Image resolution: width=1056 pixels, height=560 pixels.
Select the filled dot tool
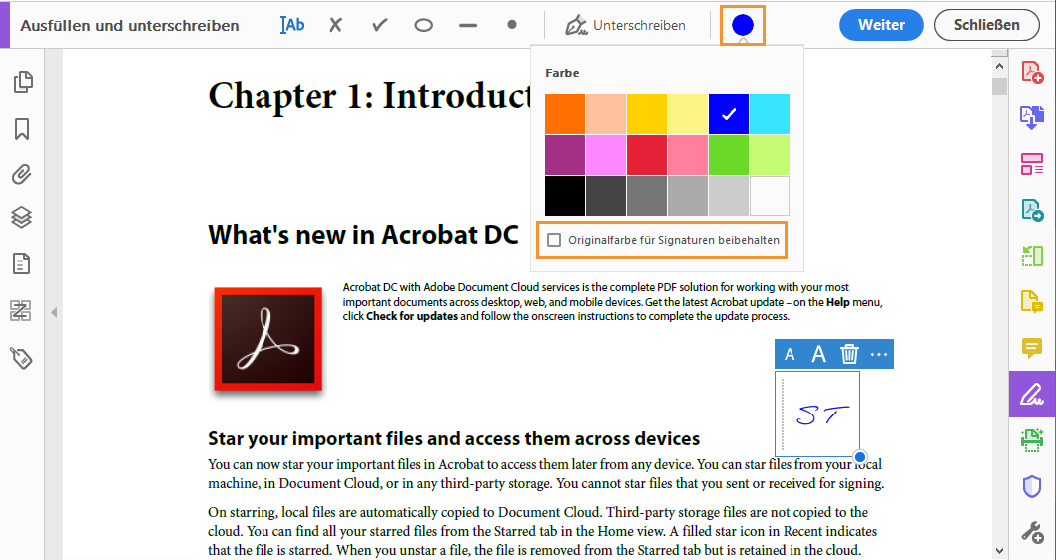[x=512, y=25]
